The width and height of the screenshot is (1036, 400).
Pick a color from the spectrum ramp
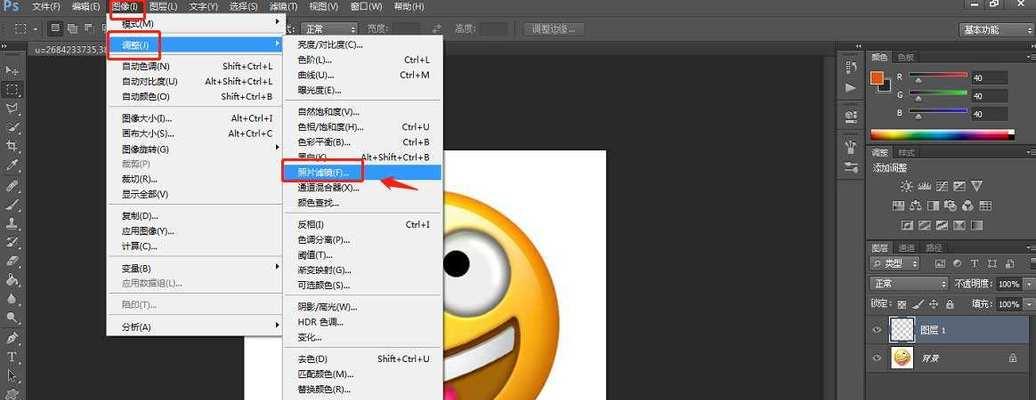tap(942, 134)
